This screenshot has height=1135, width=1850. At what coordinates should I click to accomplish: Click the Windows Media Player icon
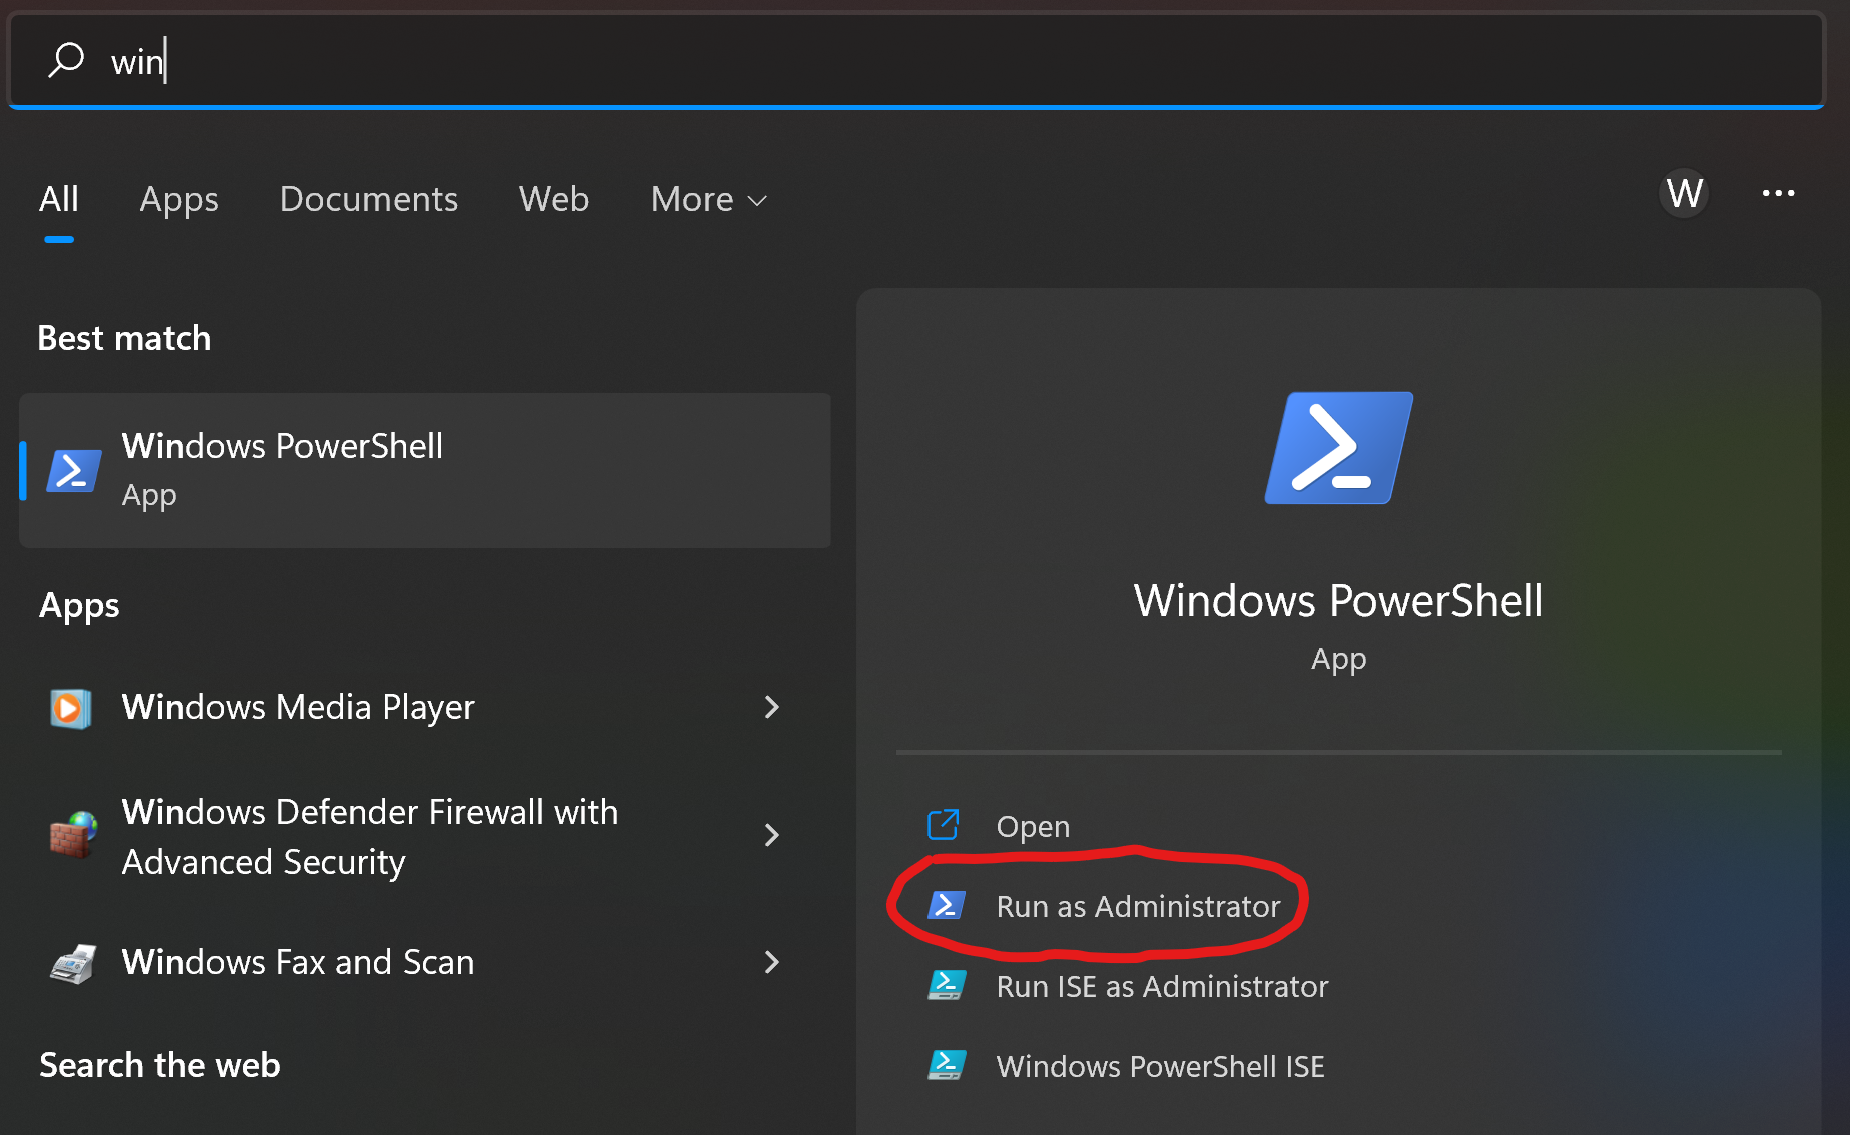[x=71, y=708]
